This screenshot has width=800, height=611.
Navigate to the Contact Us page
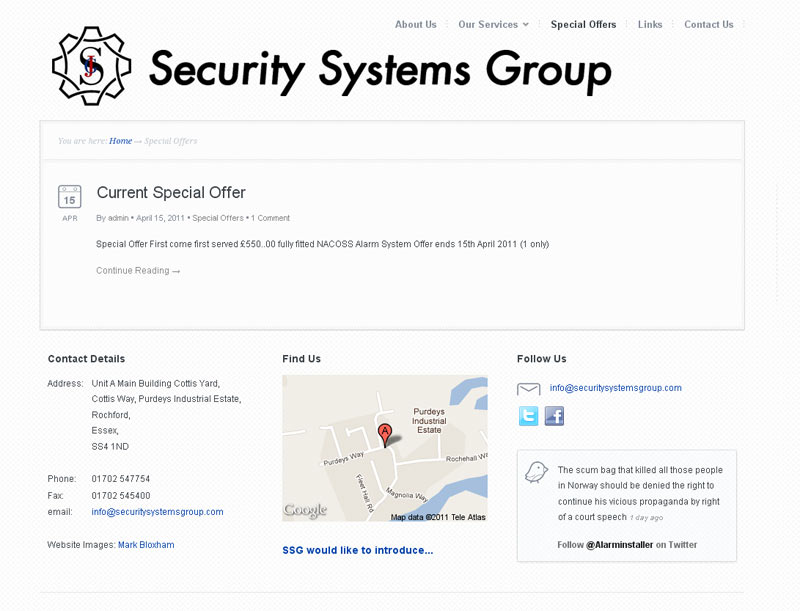708,24
